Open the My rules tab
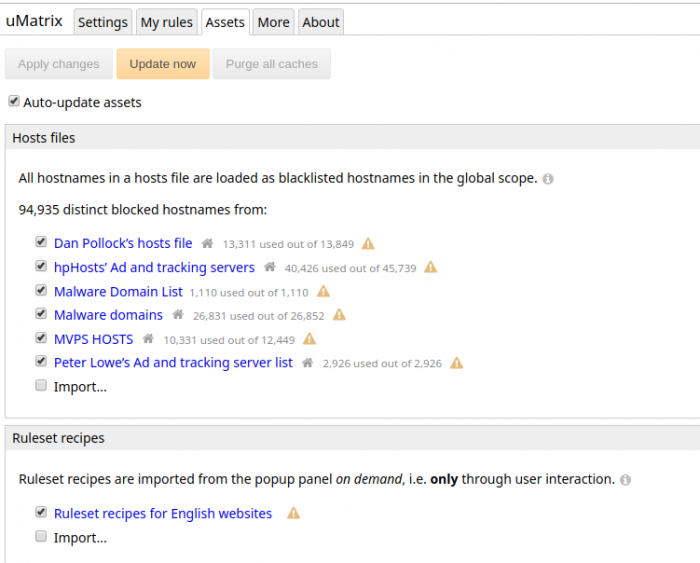The height and width of the screenshot is (563, 700). click(x=166, y=22)
